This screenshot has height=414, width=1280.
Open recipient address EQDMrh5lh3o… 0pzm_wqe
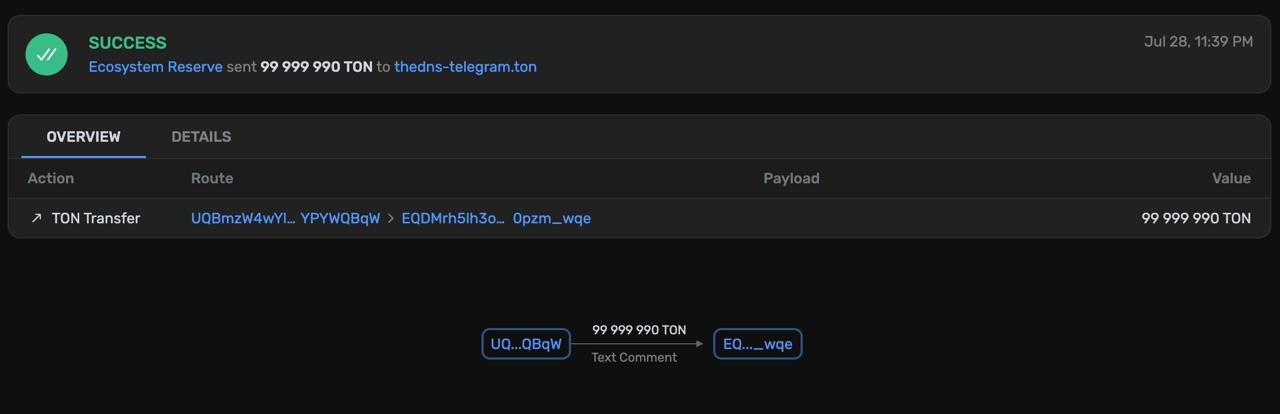point(496,218)
